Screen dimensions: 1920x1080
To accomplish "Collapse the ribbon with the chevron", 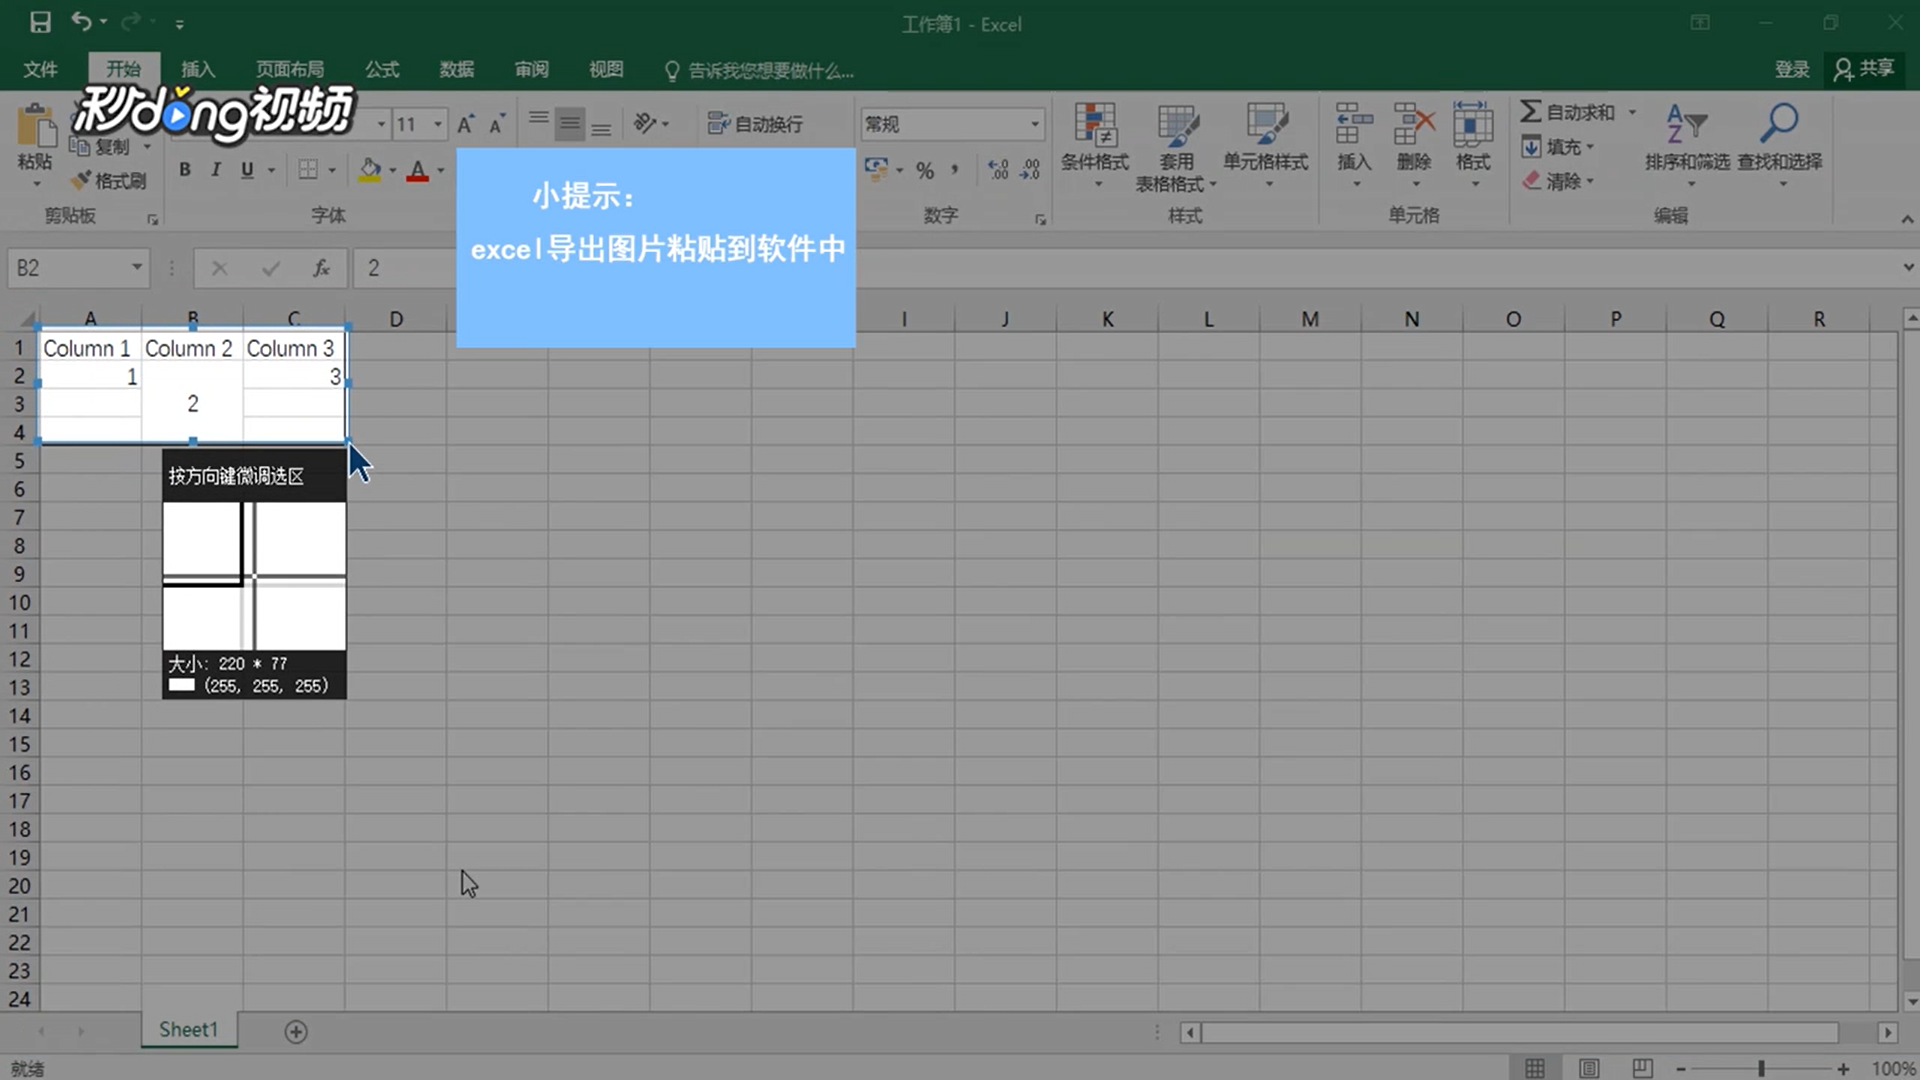I will (1907, 219).
